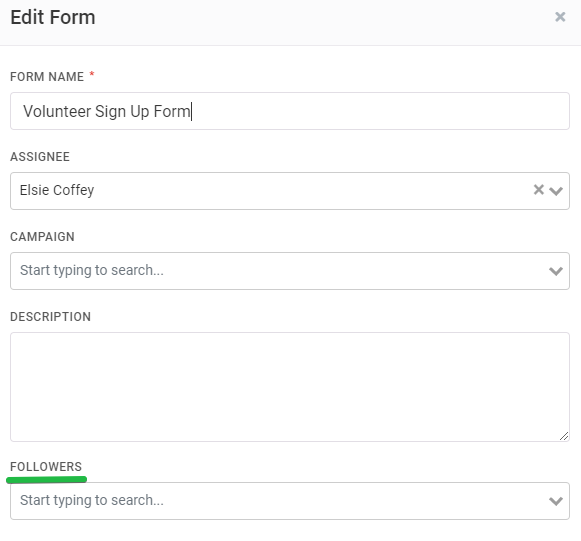Click the FOLLOWERS field label
The width and height of the screenshot is (581, 541).
(x=46, y=467)
